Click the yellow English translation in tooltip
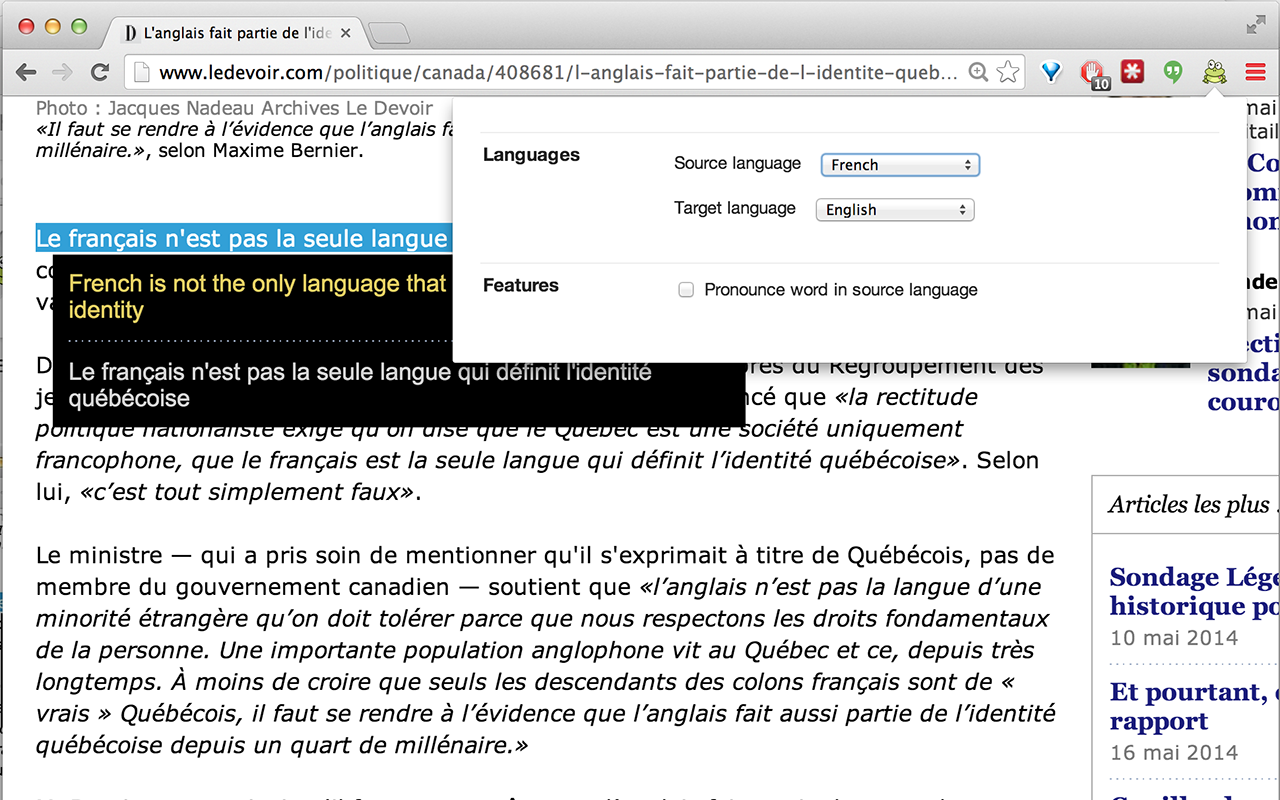This screenshot has width=1280, height=800. (257, 297)
